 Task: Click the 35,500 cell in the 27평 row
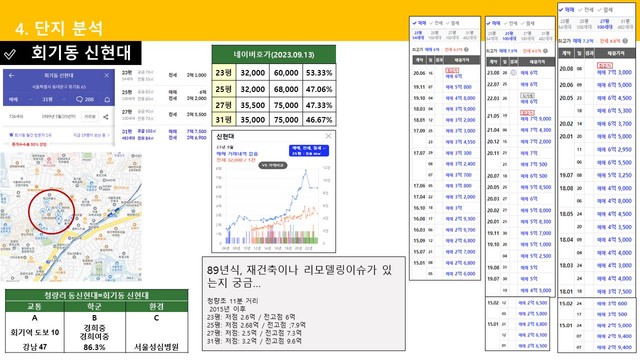click(253, 105)
